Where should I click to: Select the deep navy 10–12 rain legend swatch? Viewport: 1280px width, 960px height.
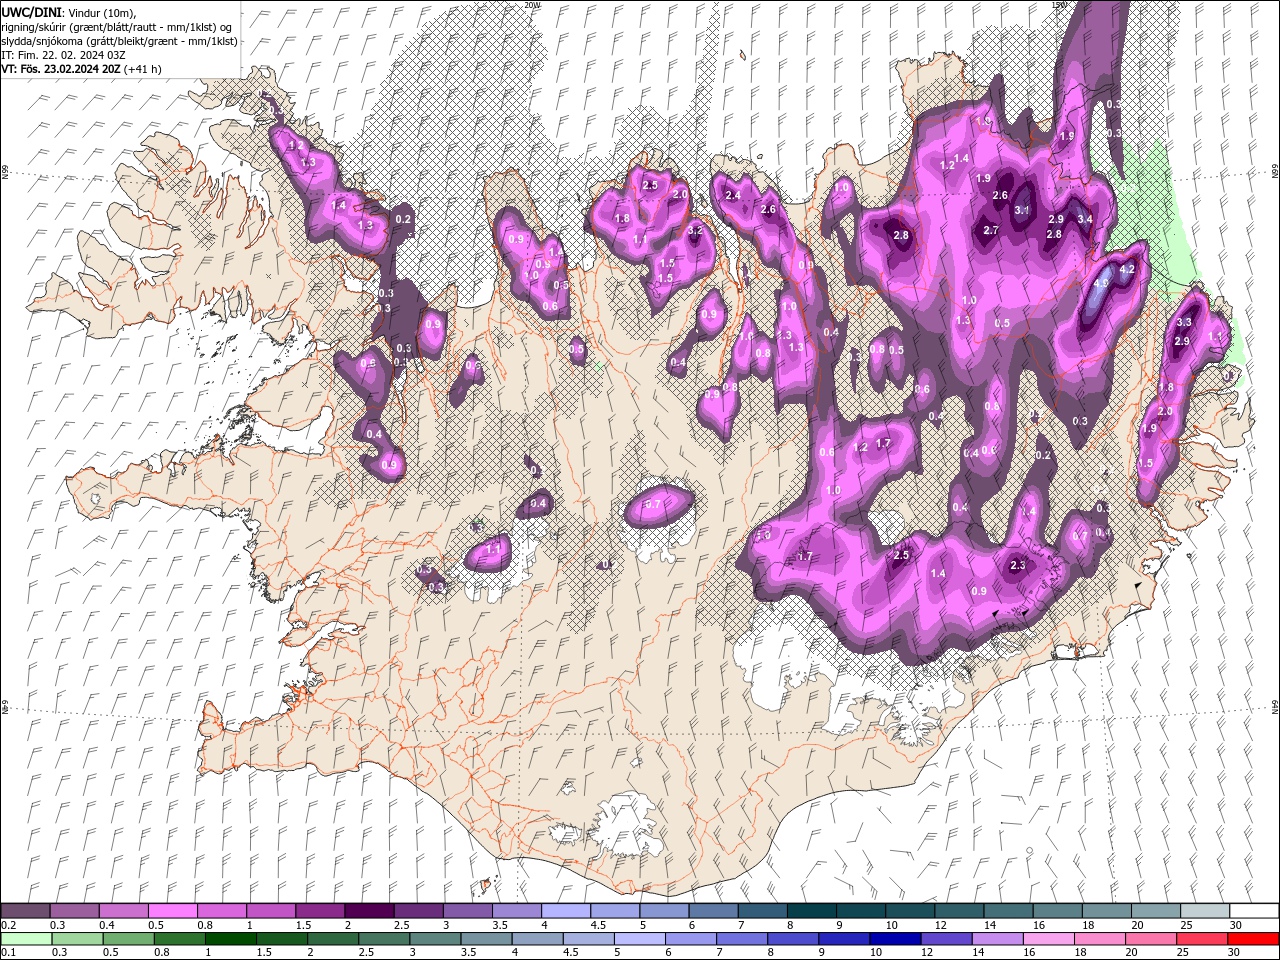(895, 939)
